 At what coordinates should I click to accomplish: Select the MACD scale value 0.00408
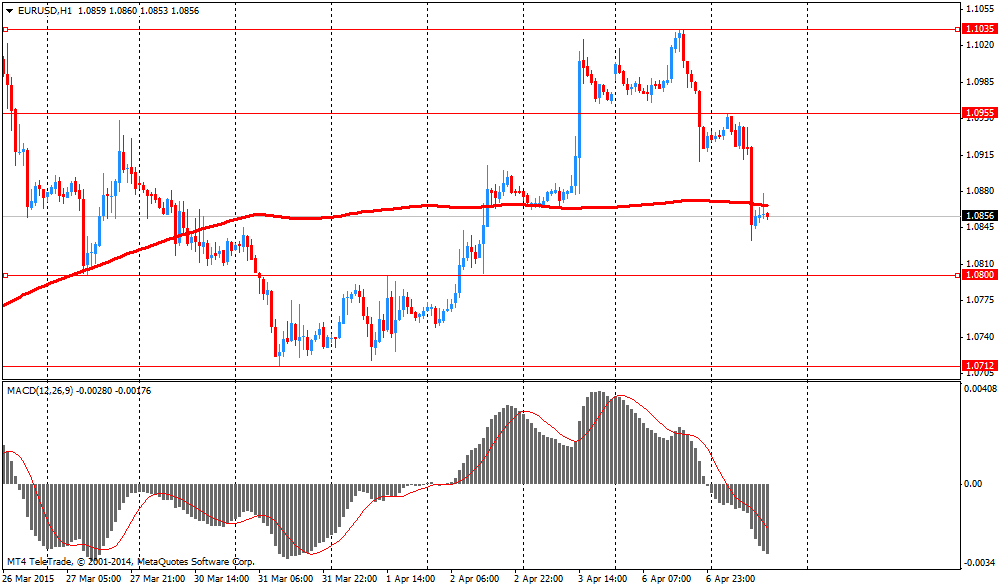981,388
